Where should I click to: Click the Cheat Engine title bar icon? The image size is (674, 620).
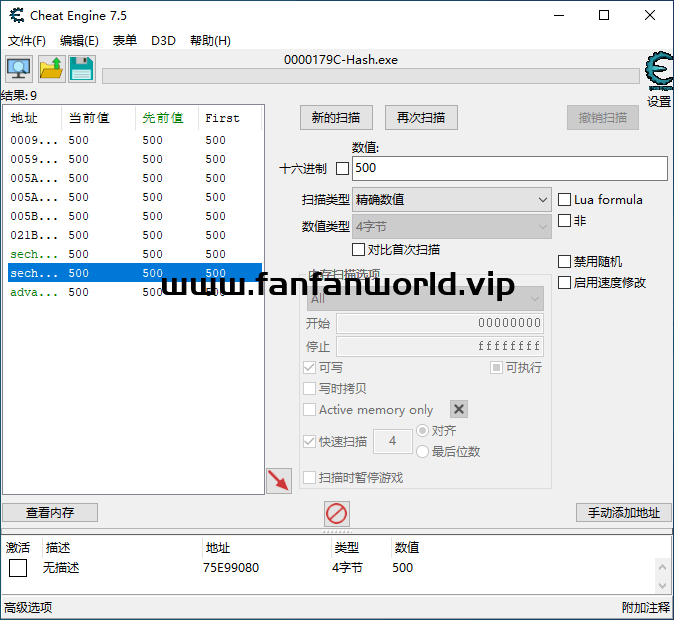[16, 15]
